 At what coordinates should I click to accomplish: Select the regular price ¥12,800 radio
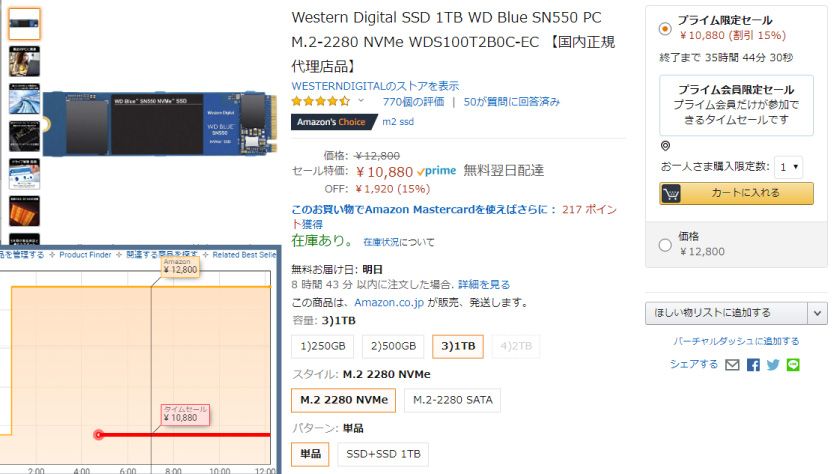[x=665, y=245]
